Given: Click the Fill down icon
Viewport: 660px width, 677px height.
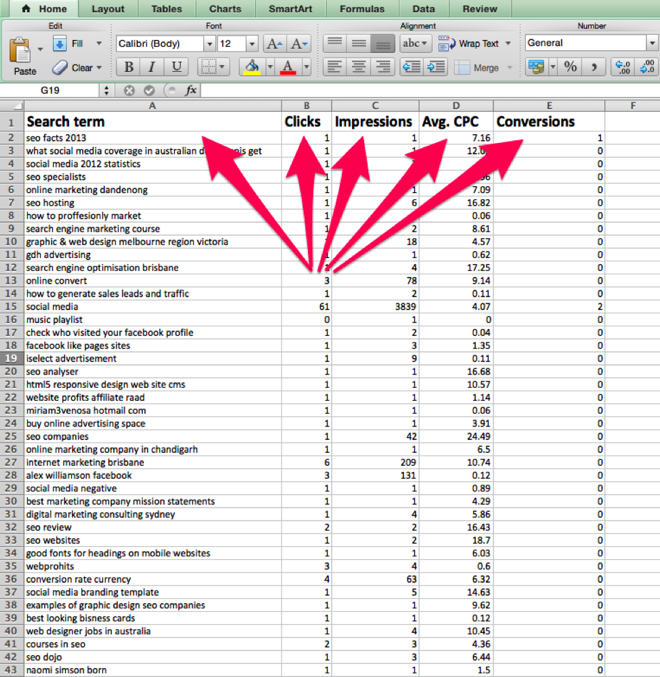Looking at the screenshot, I should coord(60,44).
